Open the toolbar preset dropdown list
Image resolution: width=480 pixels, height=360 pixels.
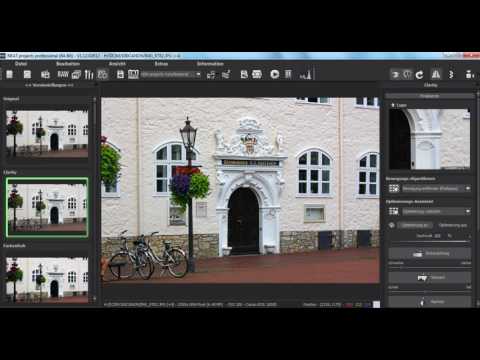pyautogui.click(x=171, y=74)
